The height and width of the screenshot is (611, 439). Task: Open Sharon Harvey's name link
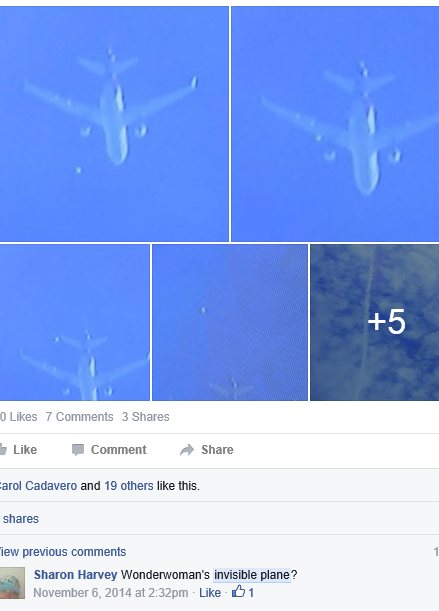pos(76,575)
